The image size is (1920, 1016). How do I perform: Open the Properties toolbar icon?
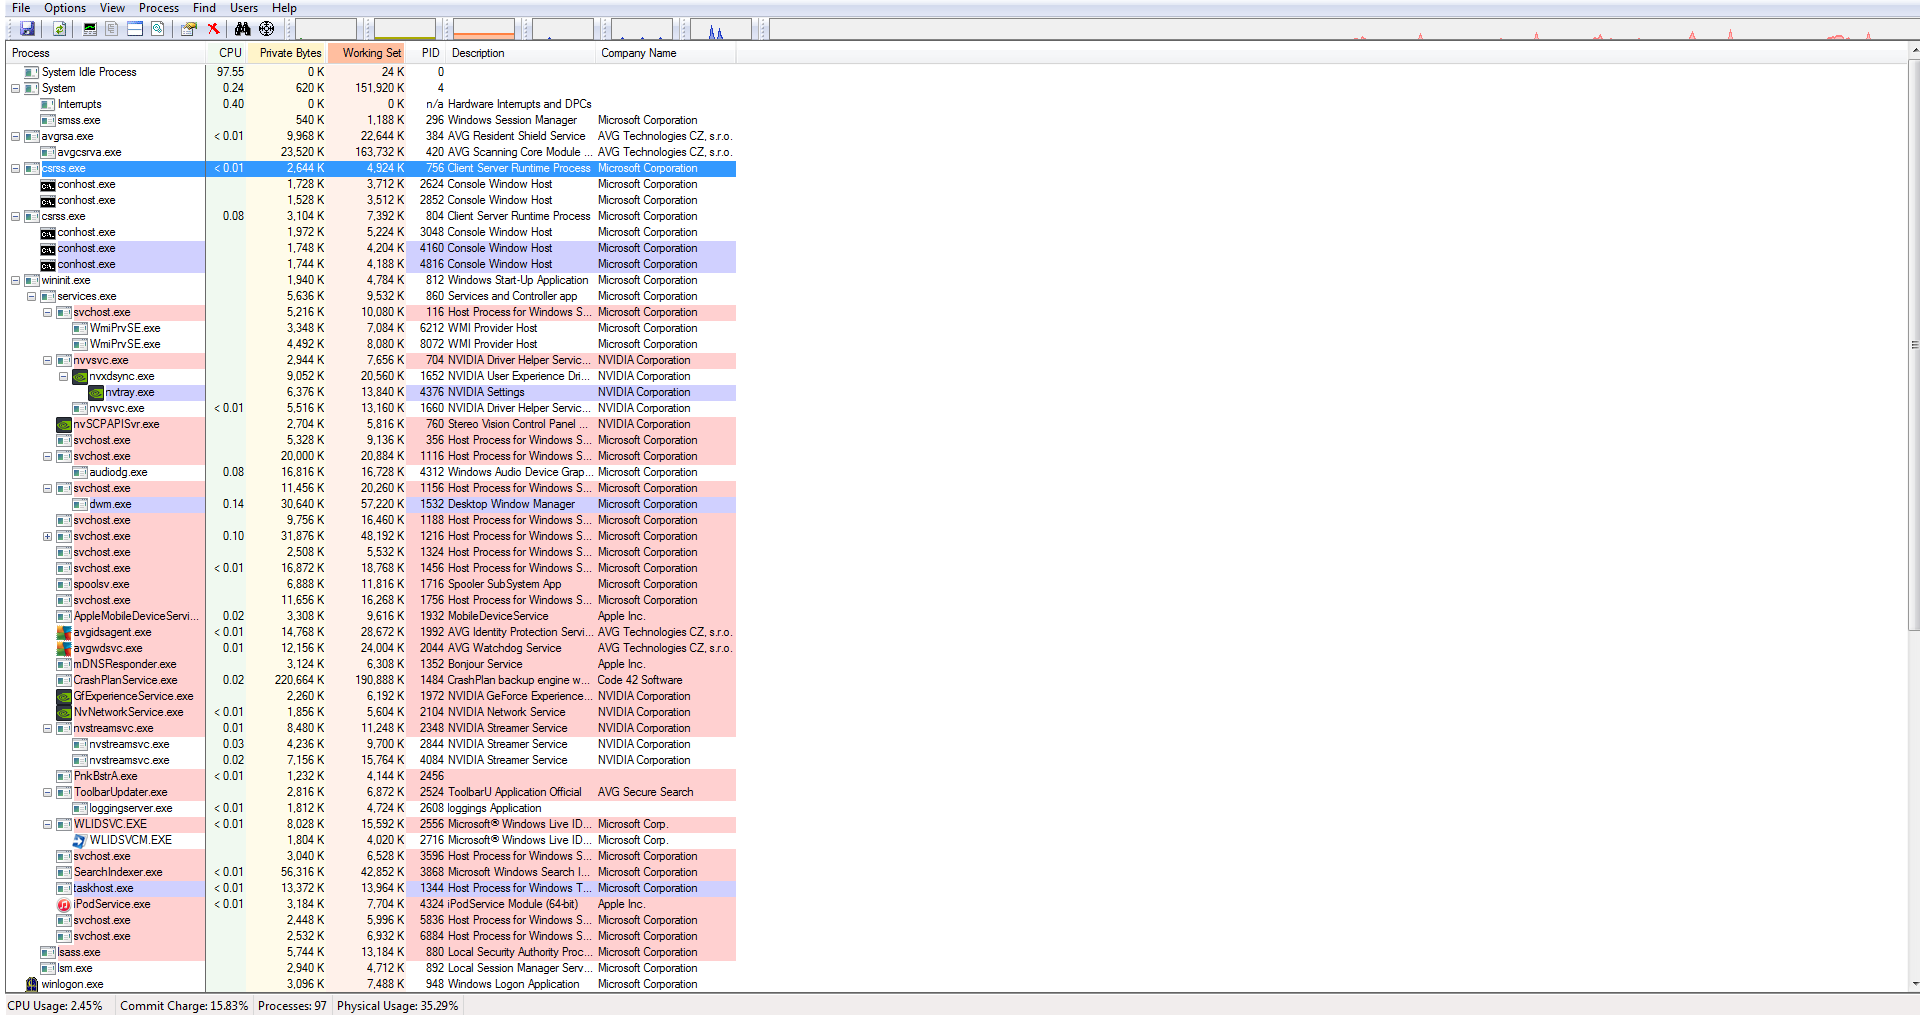tap(188, 29)
